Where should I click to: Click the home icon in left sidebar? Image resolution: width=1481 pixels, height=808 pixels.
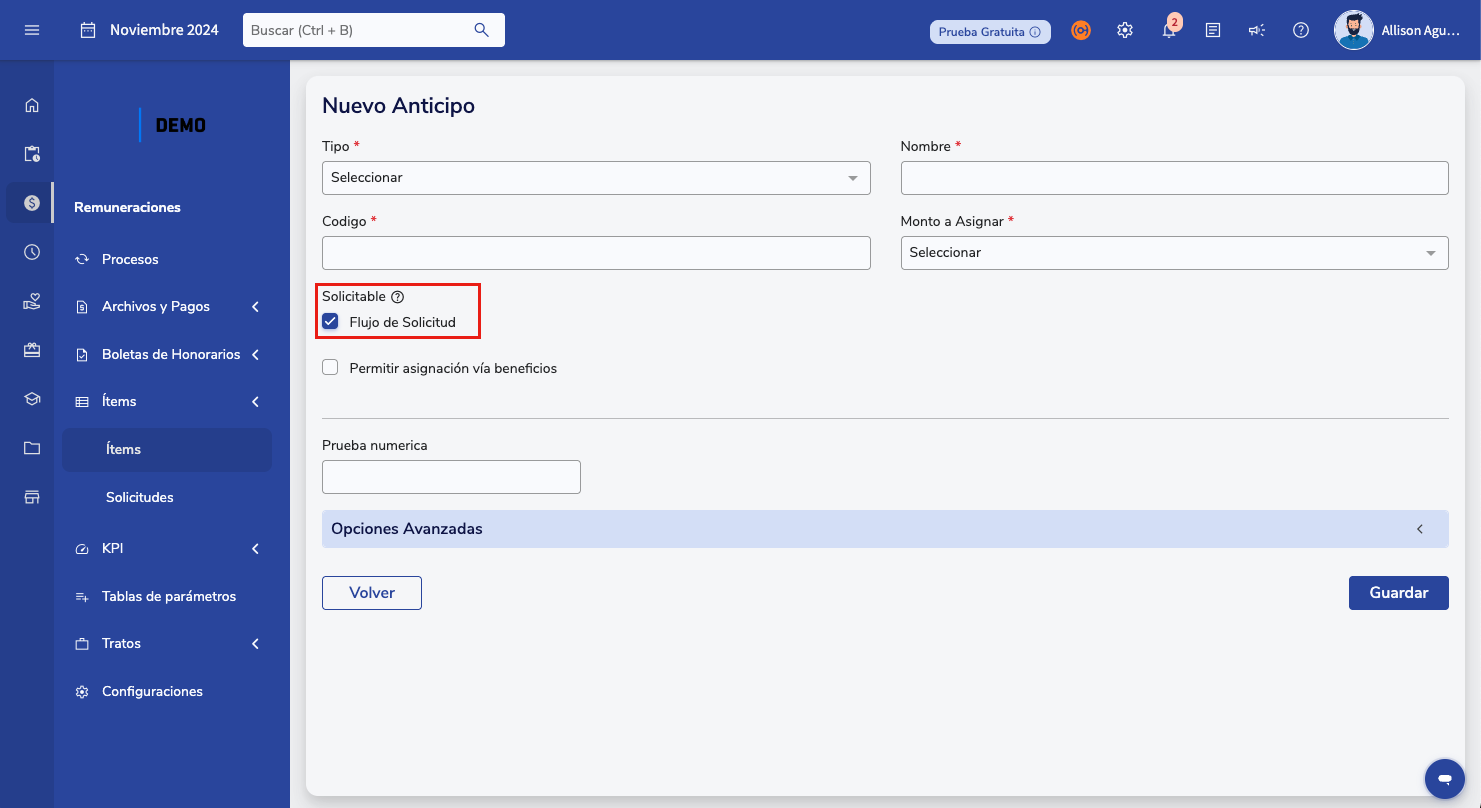pyautogui.click(x=32, y=105)
